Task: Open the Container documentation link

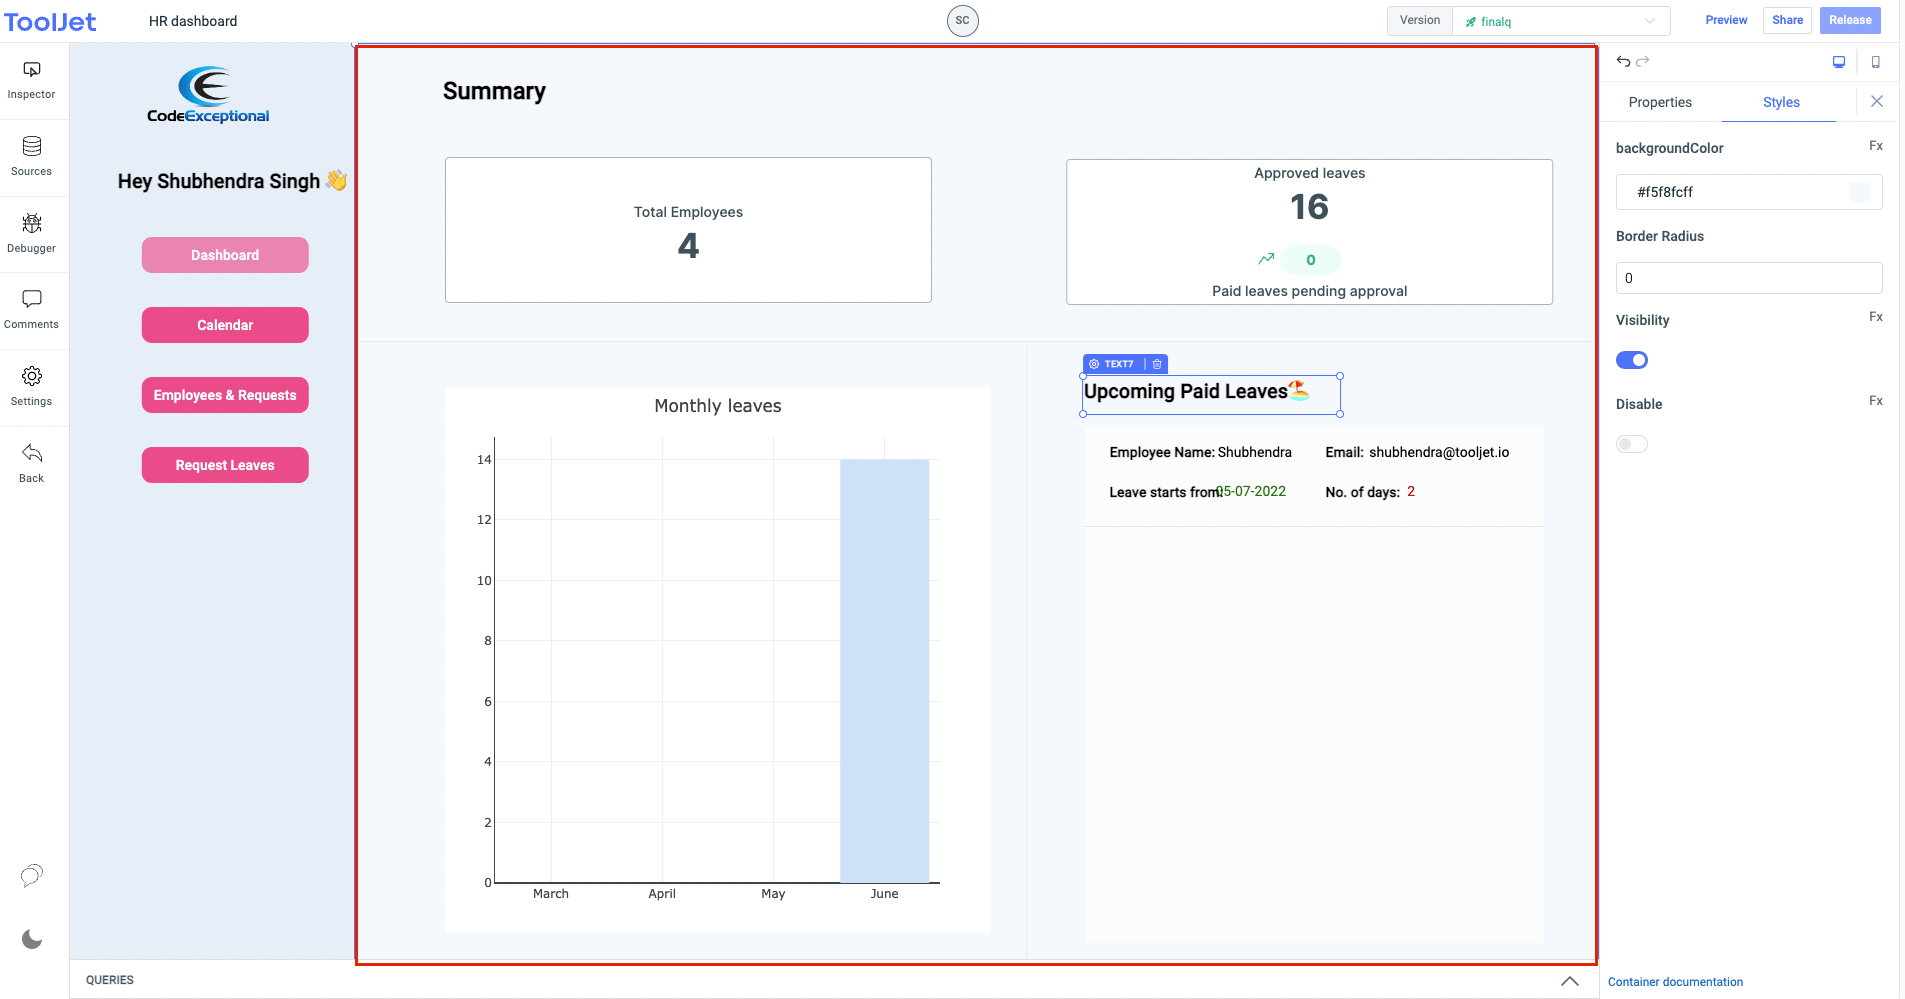Action: [x=1675, y=981]
